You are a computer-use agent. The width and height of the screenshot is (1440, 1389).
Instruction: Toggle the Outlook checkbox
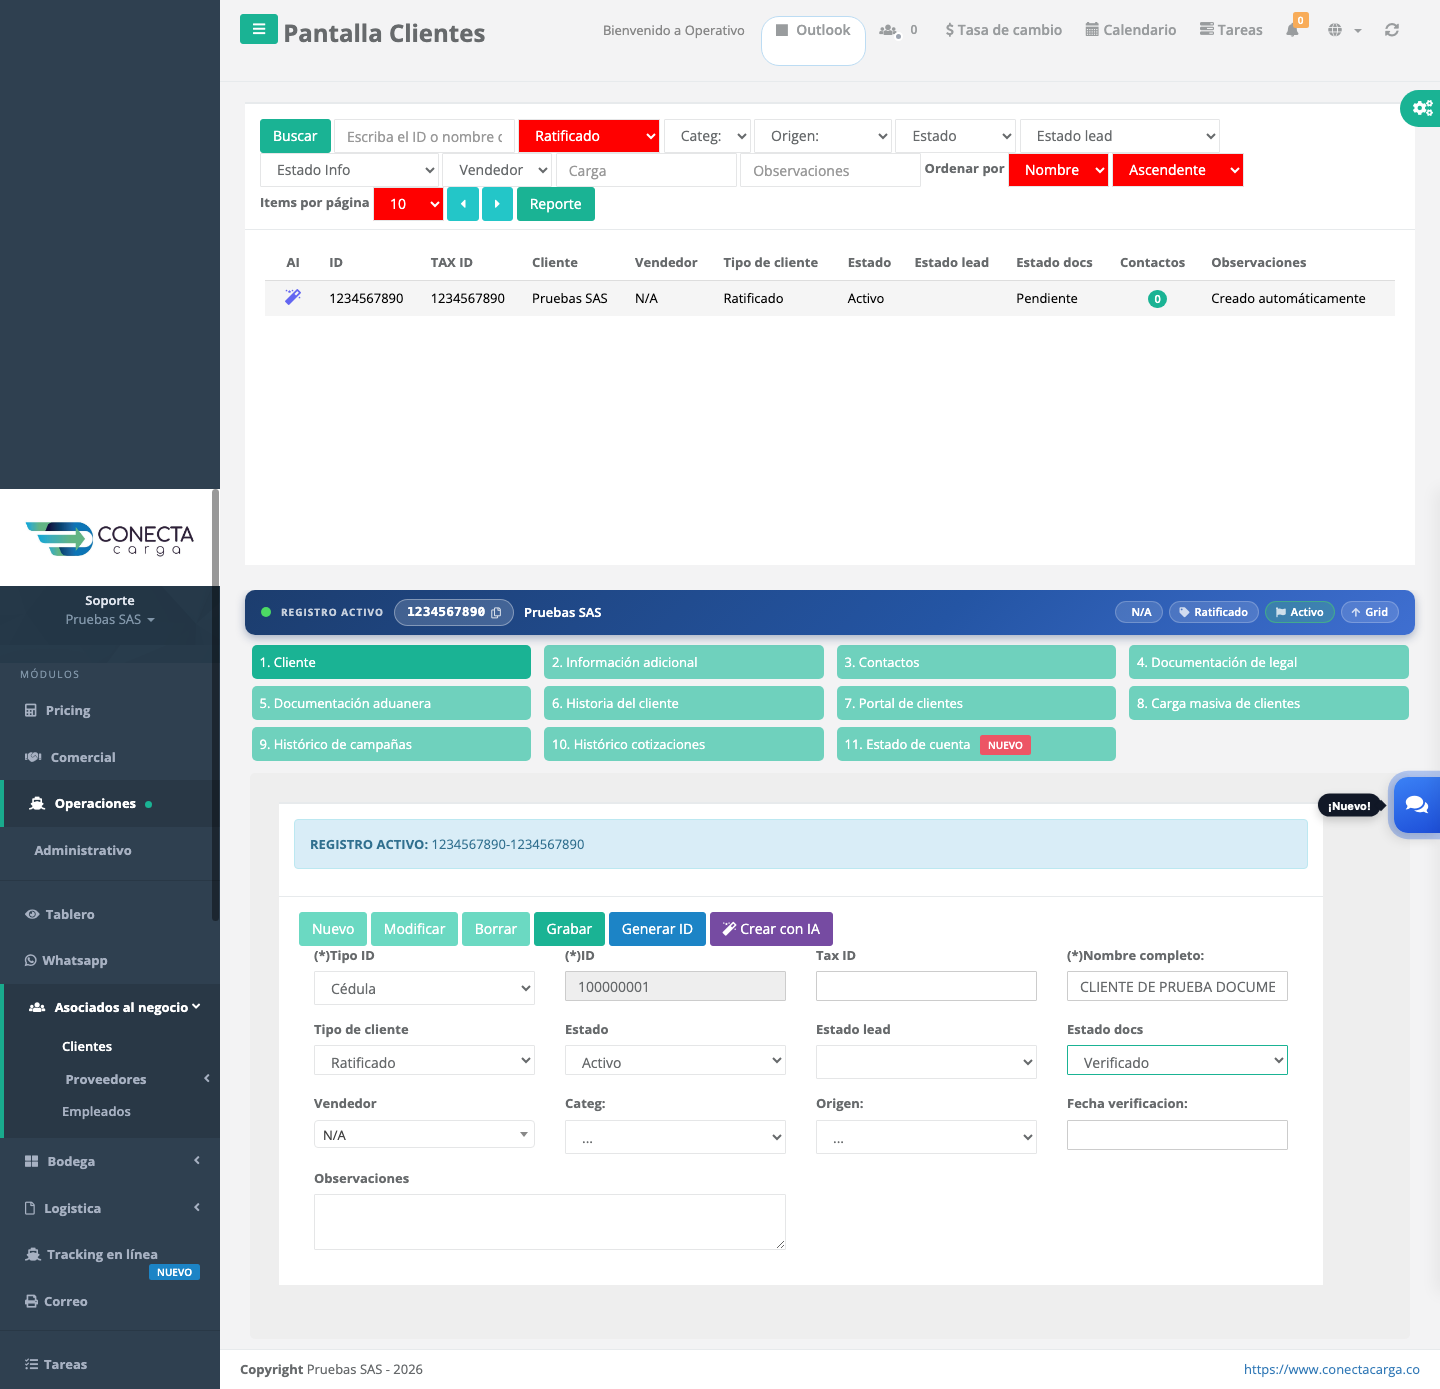(782, 30)
